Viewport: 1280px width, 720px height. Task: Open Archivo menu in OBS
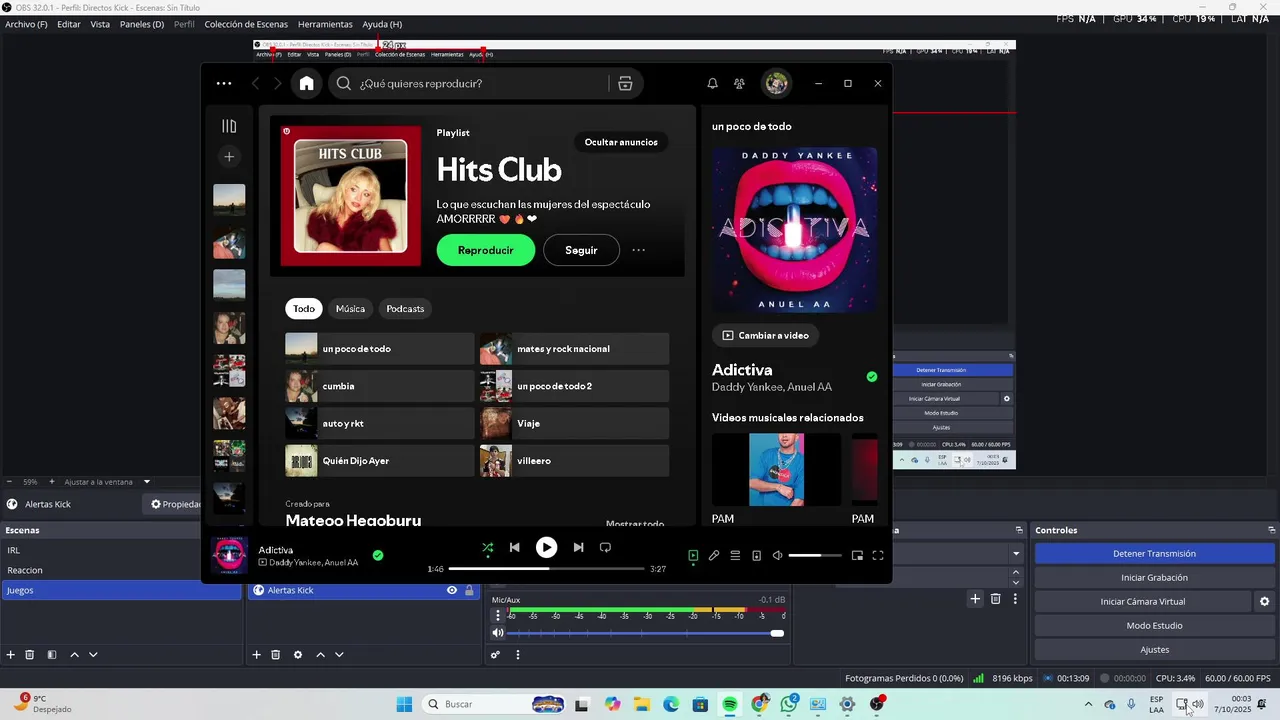point(26,24)
